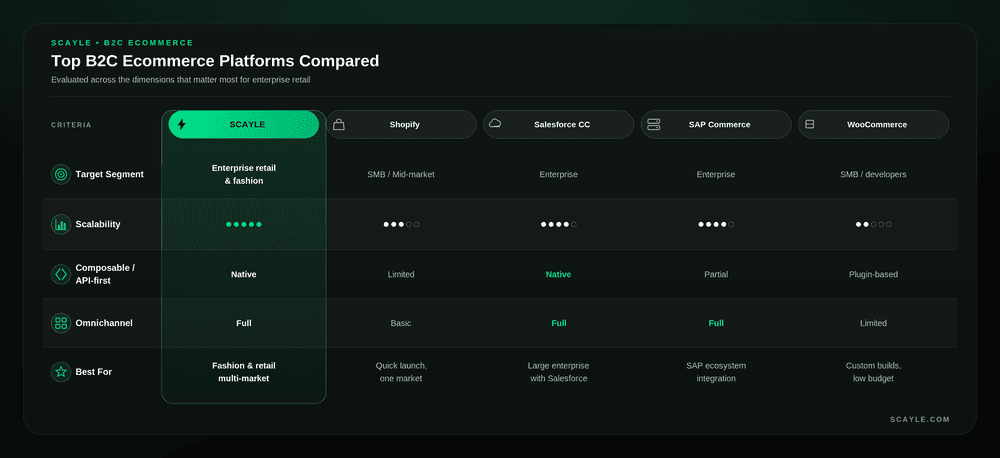Screen dimensions: 1000x458
Task: Click green 'Full' under SAP Commerce
Action: [x=716, y=323]
